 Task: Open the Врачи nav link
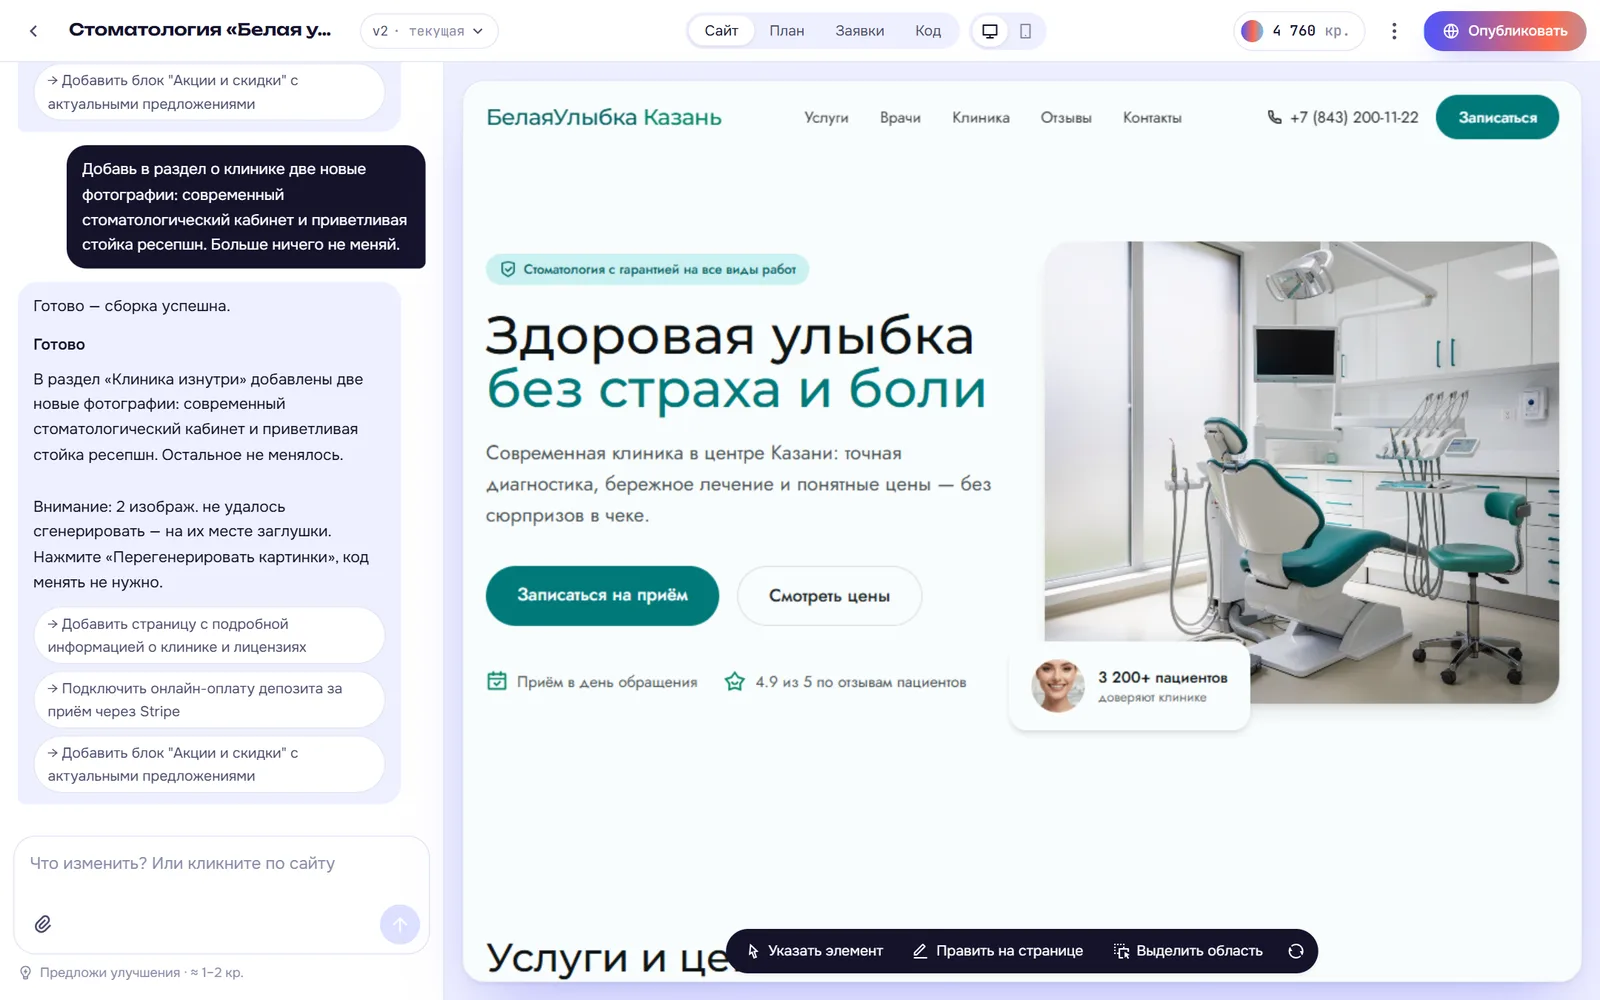(x=900, y=118)
